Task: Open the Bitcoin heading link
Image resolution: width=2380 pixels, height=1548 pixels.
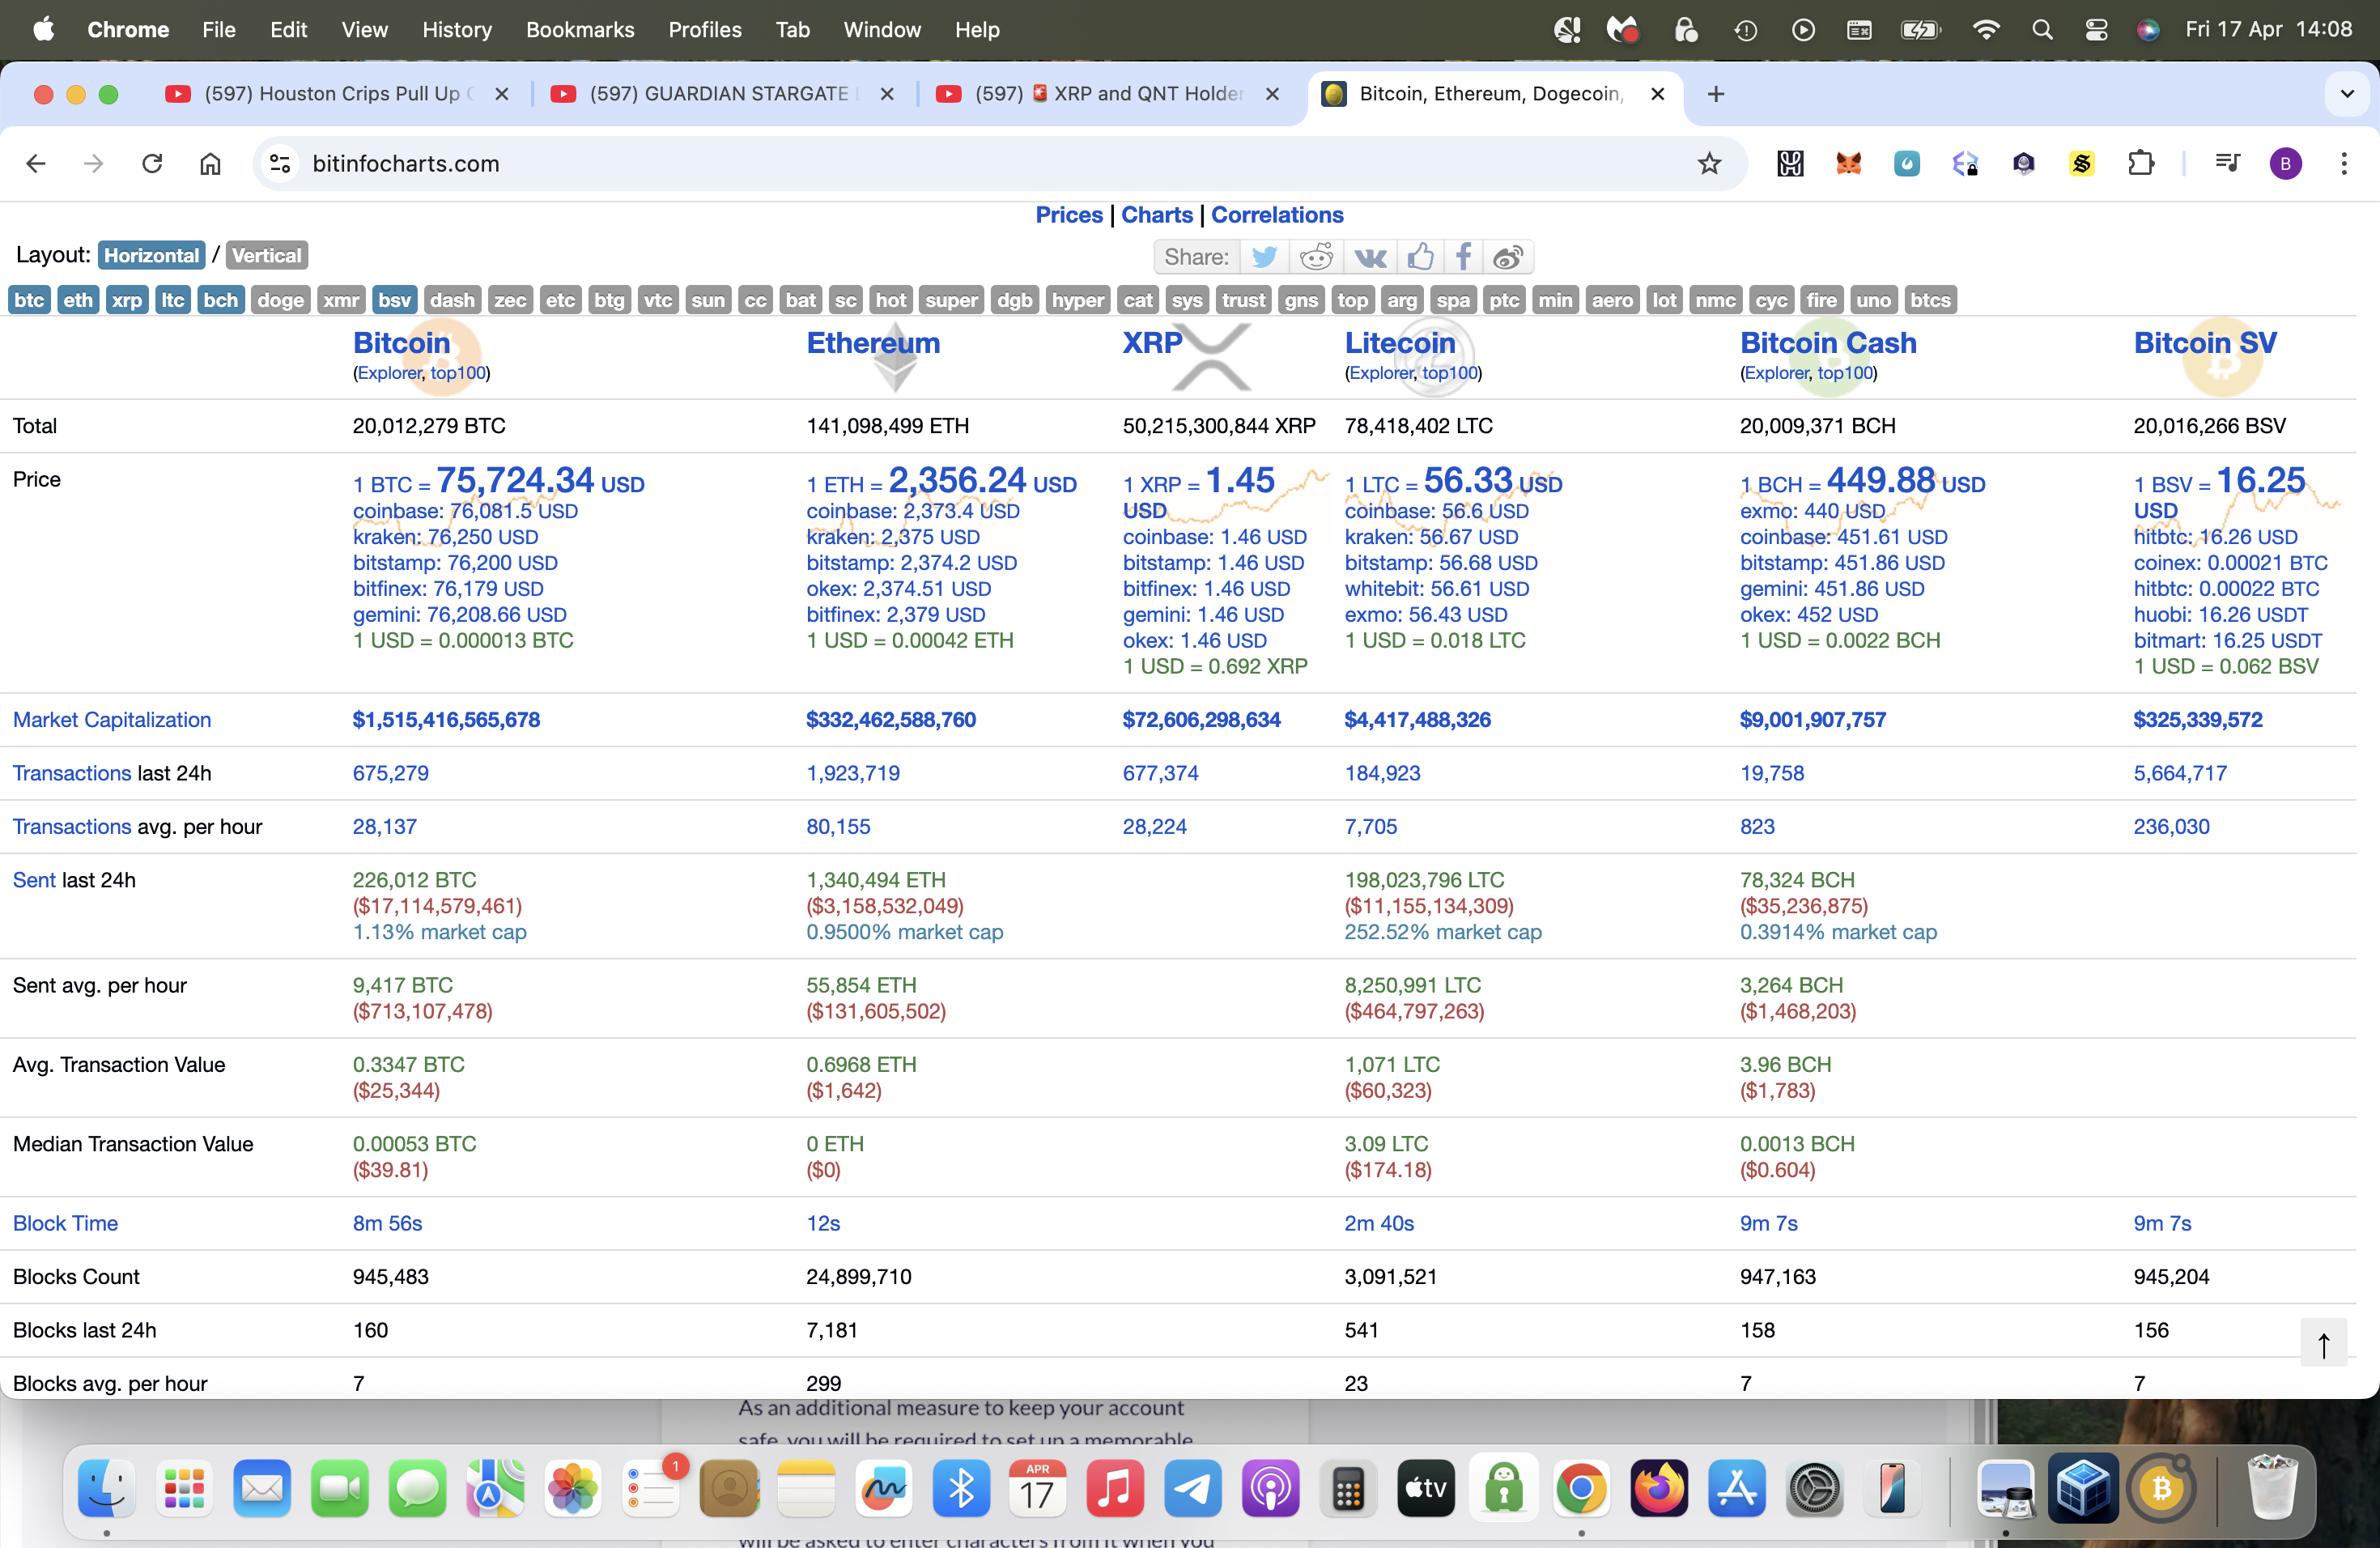Action: click(402, 343)
